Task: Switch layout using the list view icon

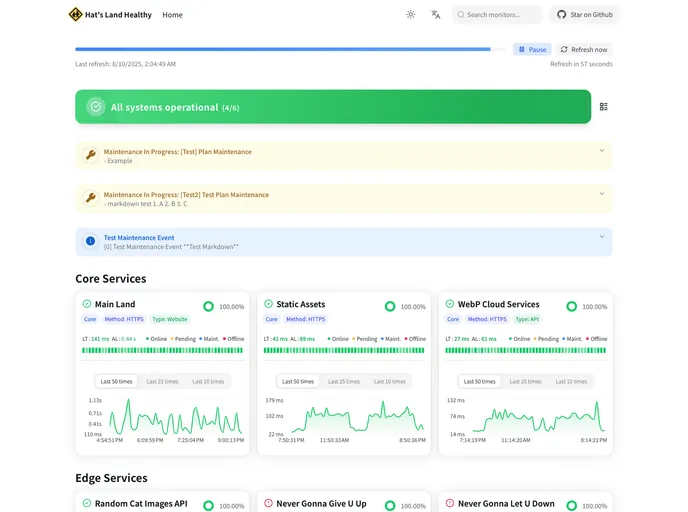Action: coord(604,107)
